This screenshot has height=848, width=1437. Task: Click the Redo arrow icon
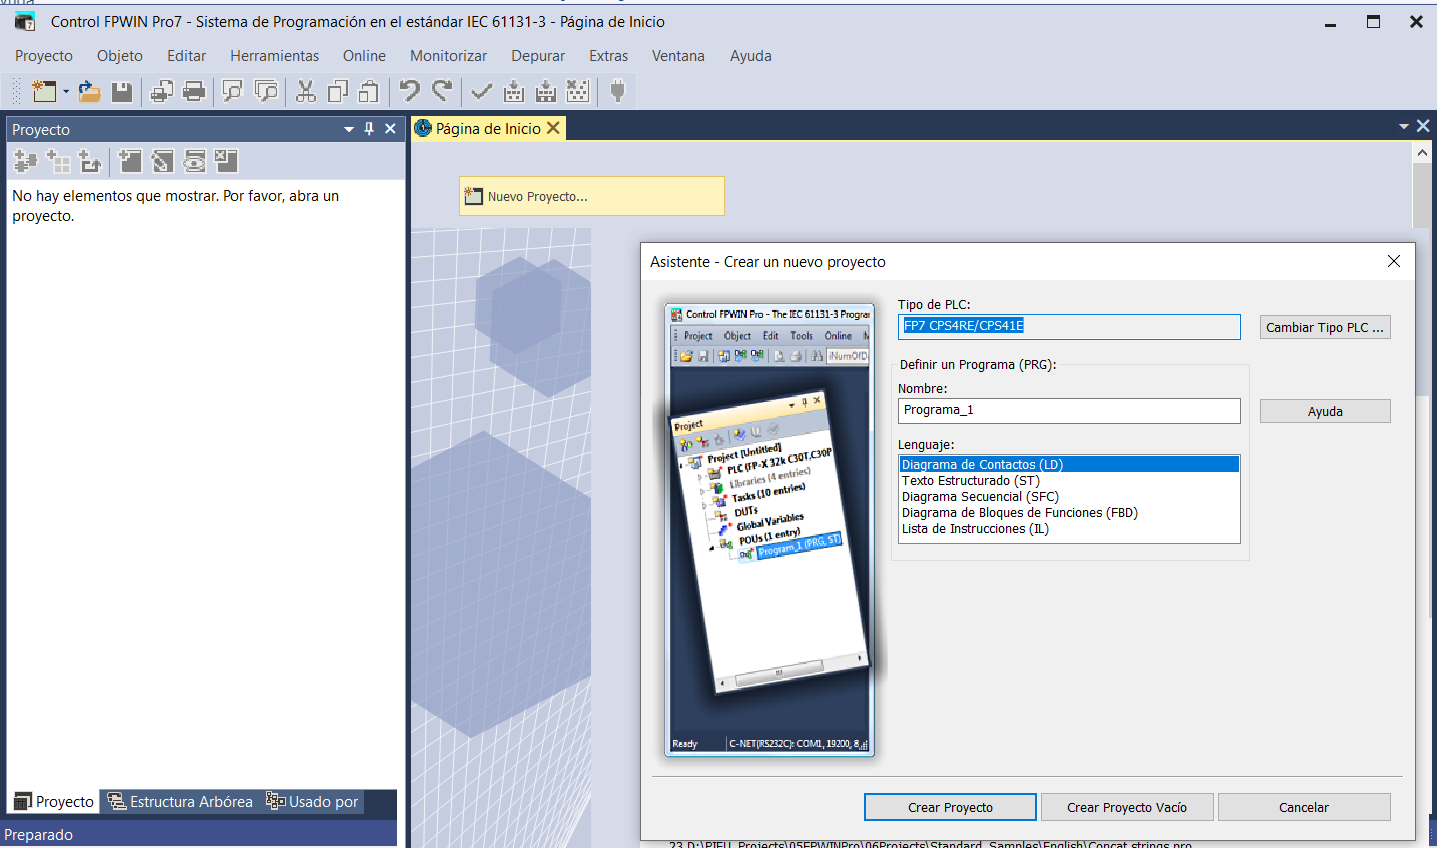point(442,92)
